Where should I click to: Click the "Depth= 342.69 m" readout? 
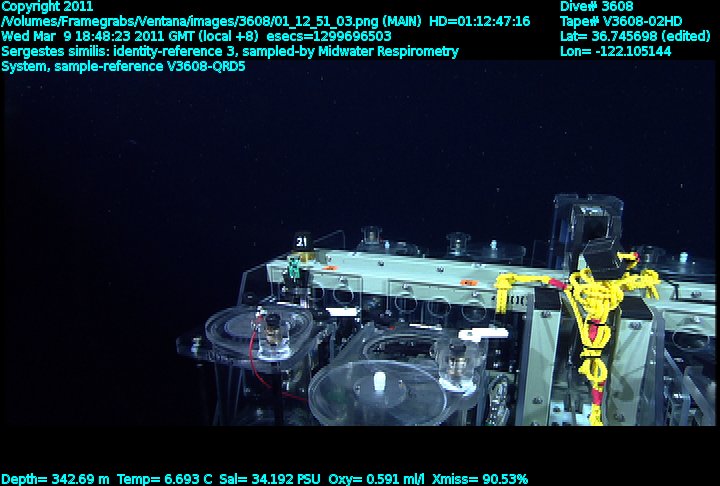[x=55, y=479]
